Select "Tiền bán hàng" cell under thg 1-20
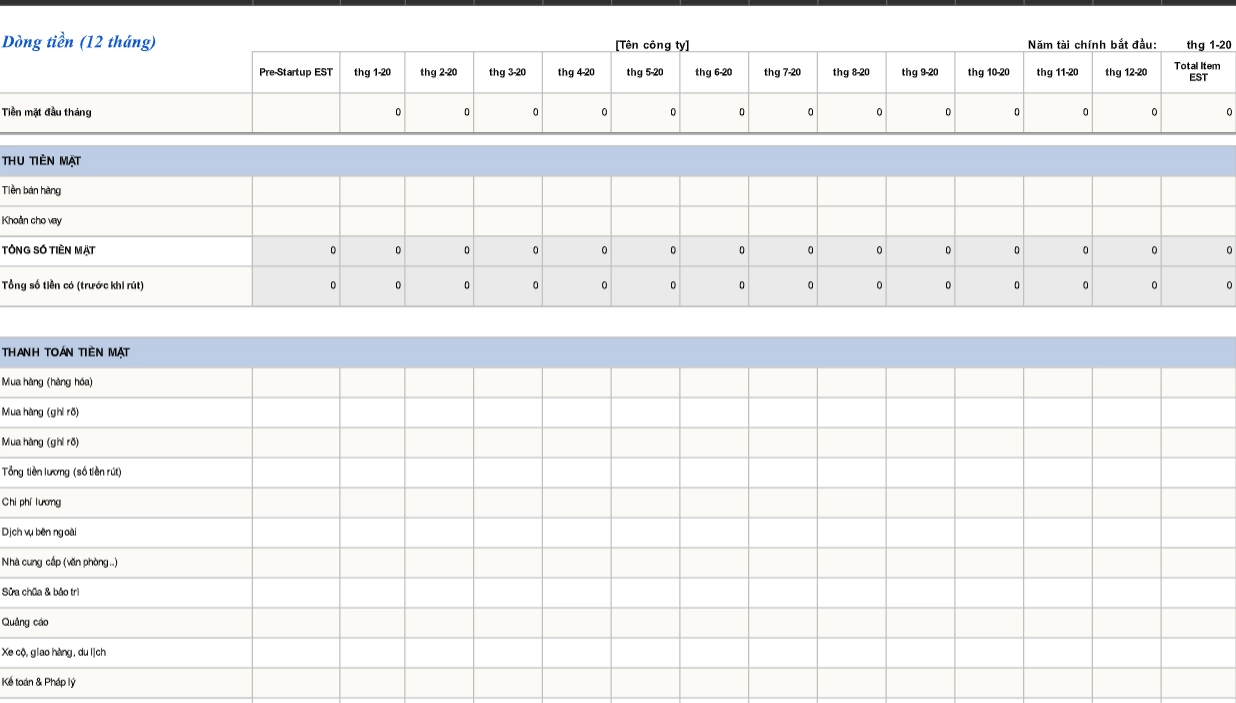Screen dimensions: 1236x703 click(372, 191)
